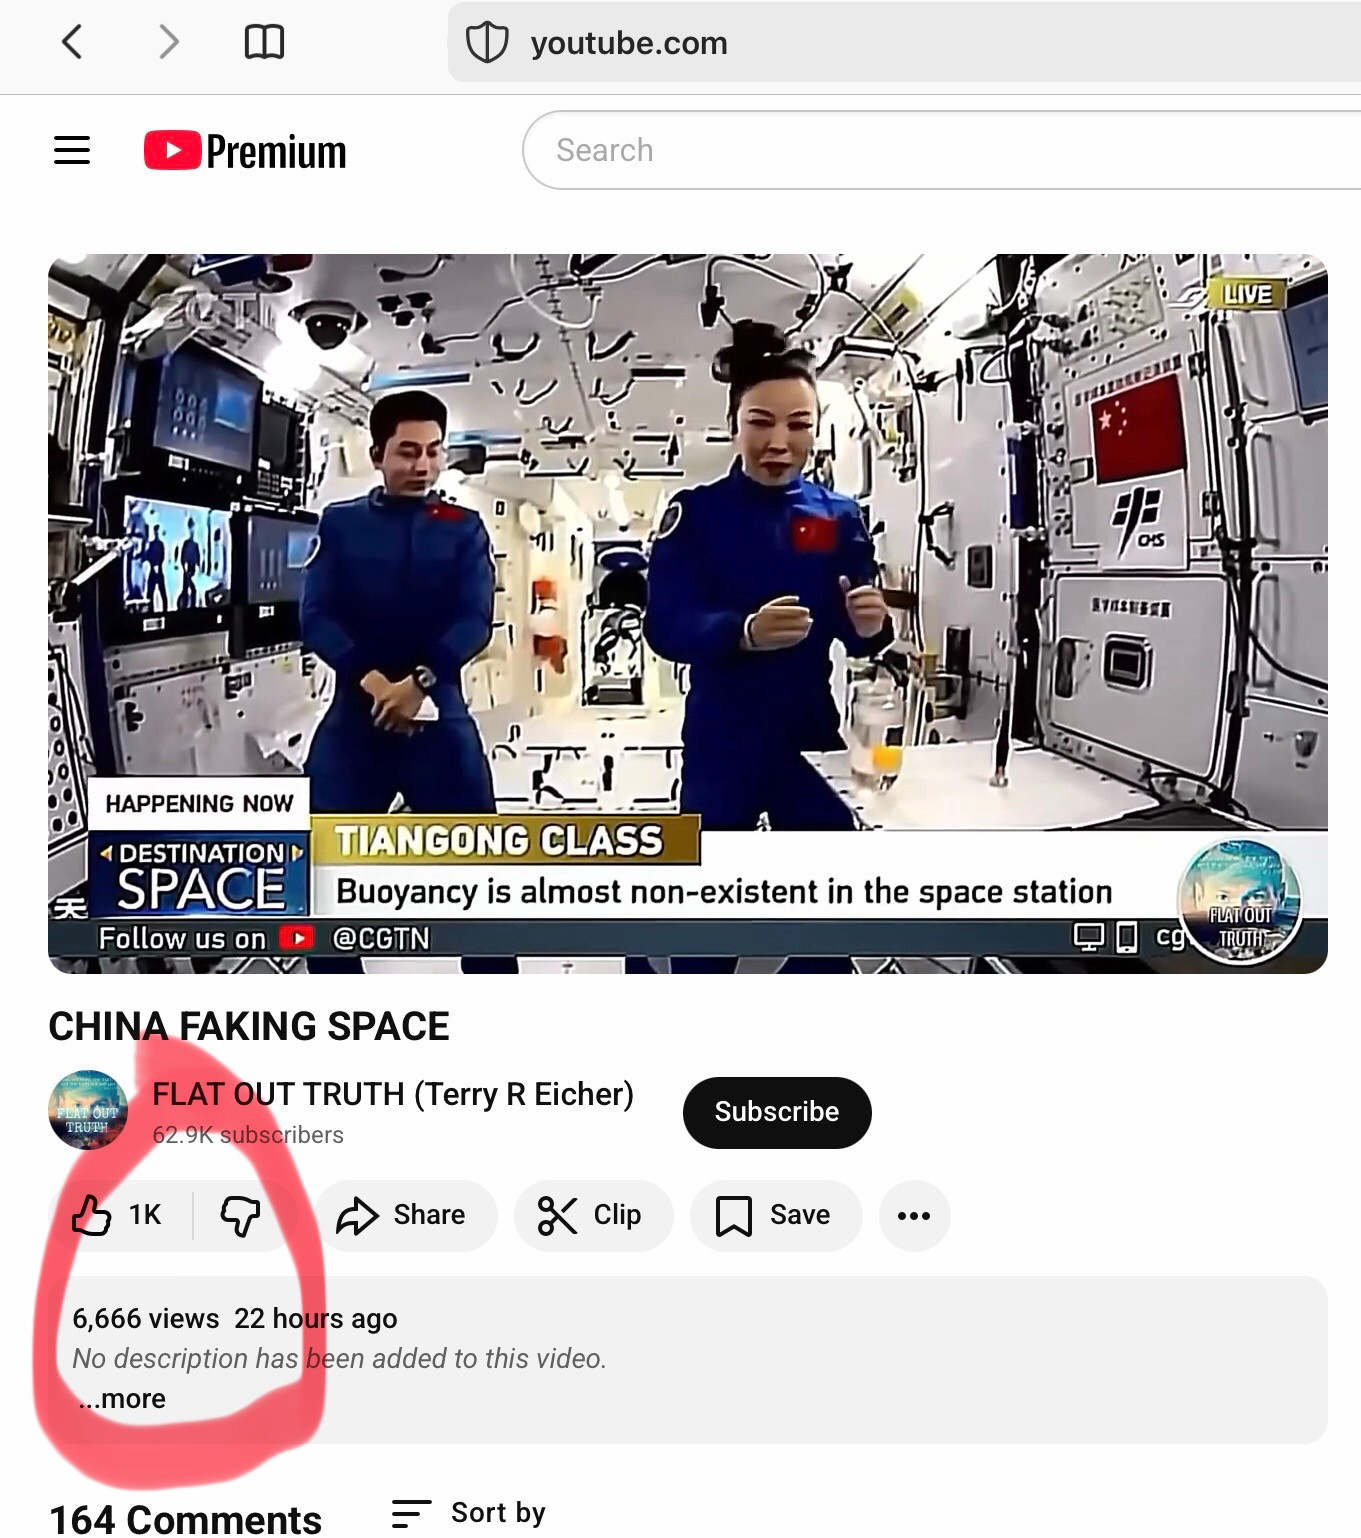Subscribe to FLAT OUT TRUTH channel
1361x1538 pixels.
(777, 1112)
